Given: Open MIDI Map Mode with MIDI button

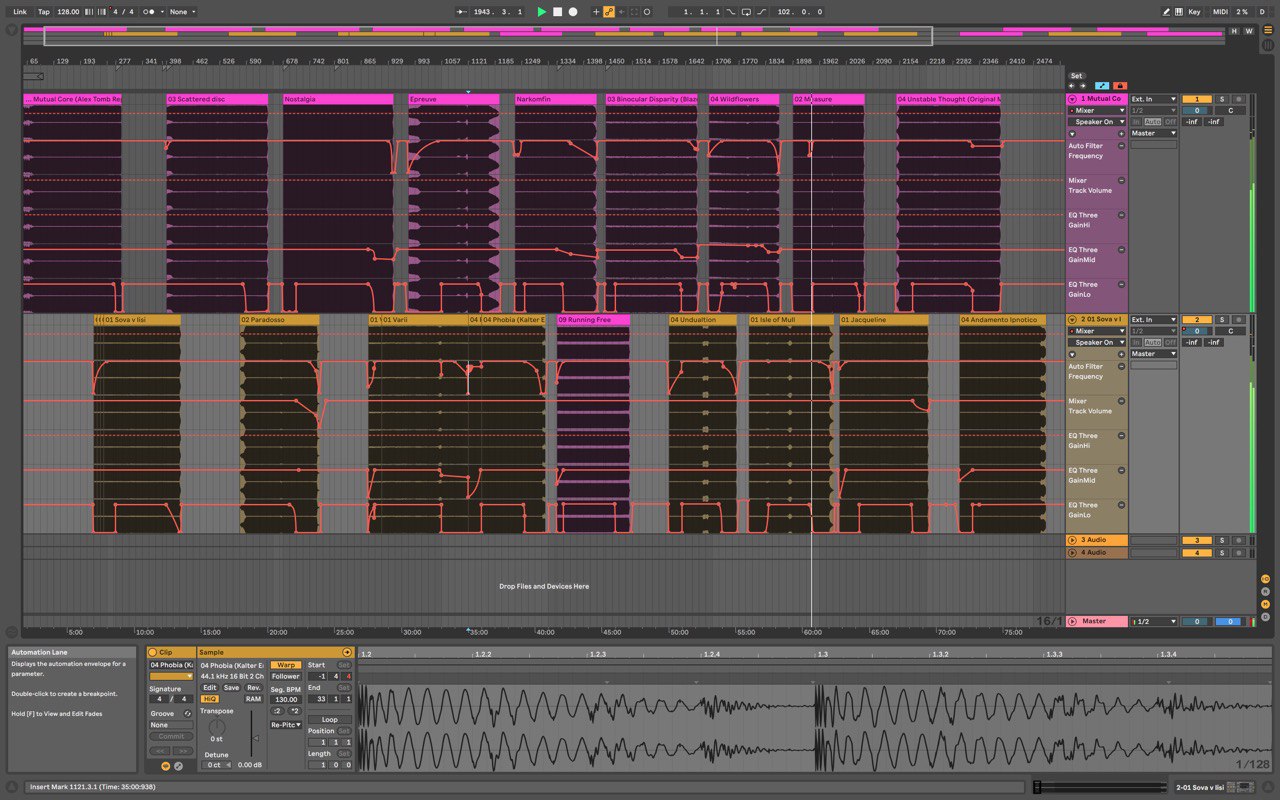Looking at the screenshot, I should click(1220, 12).
